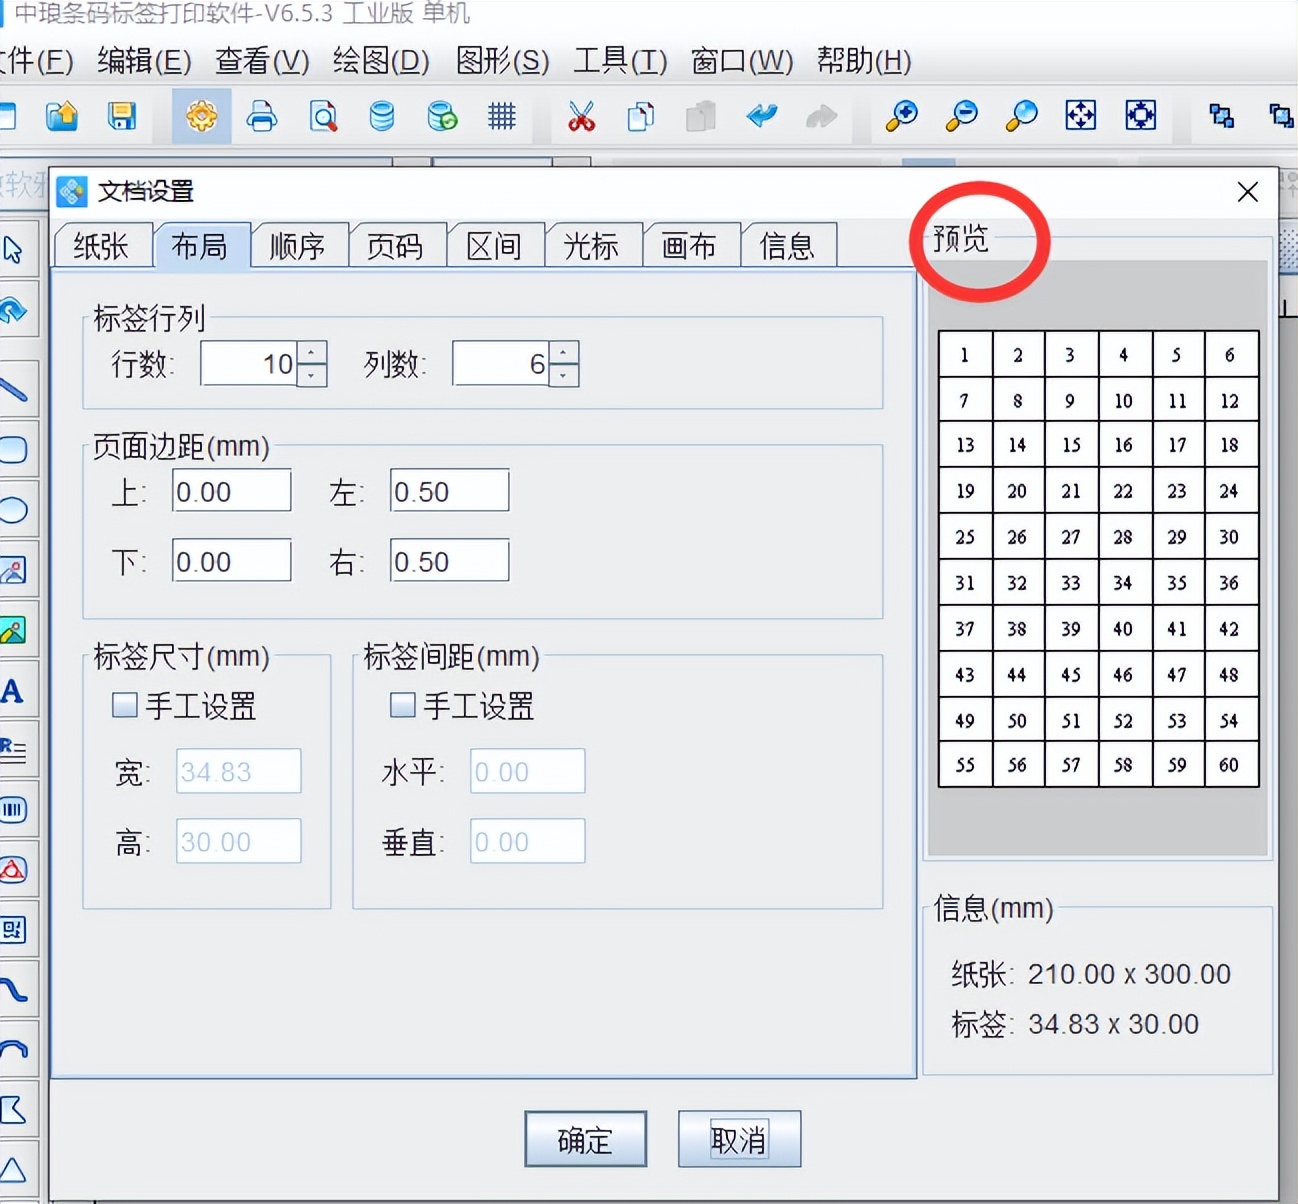Print labels using the printer icon
This screenshot has height=1204, width=1298.
click(262, 116)
